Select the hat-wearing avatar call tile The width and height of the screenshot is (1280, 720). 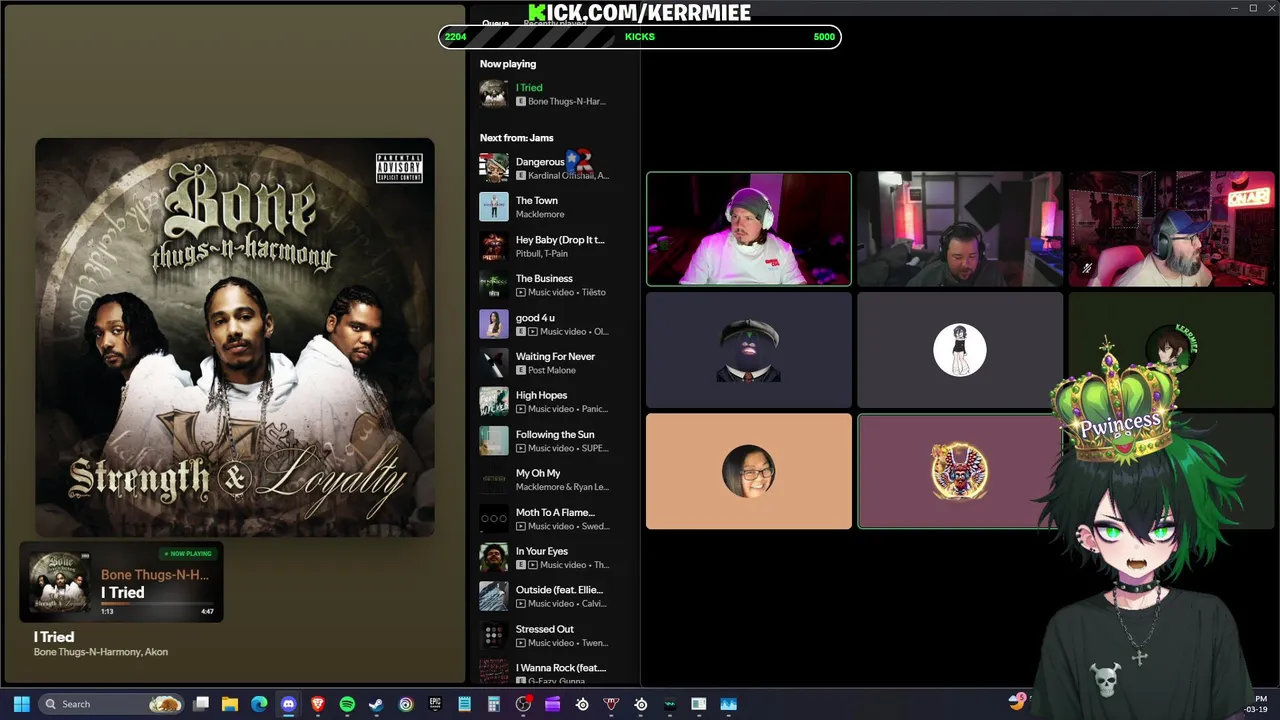click(749, 350)
